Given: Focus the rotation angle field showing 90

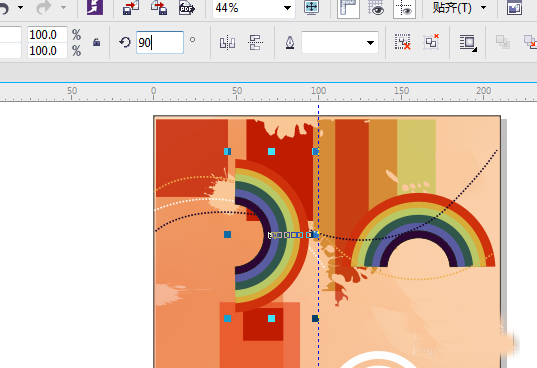Looking at the screenshot, I should coord(160,42).
